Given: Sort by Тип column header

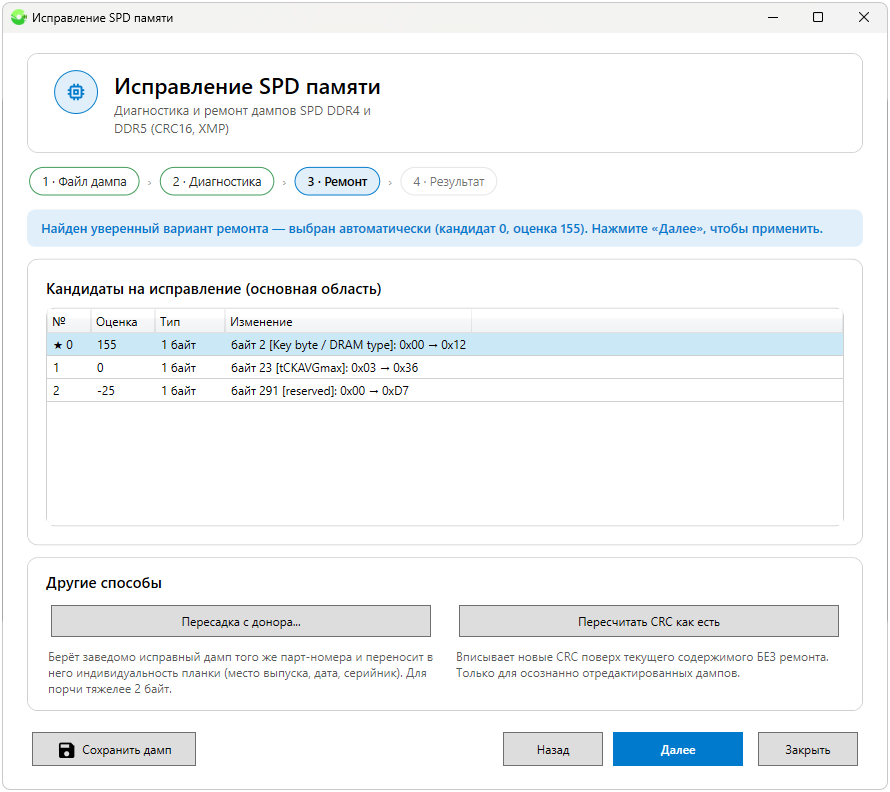Looking at the screenshot, I should click(190, 322).
